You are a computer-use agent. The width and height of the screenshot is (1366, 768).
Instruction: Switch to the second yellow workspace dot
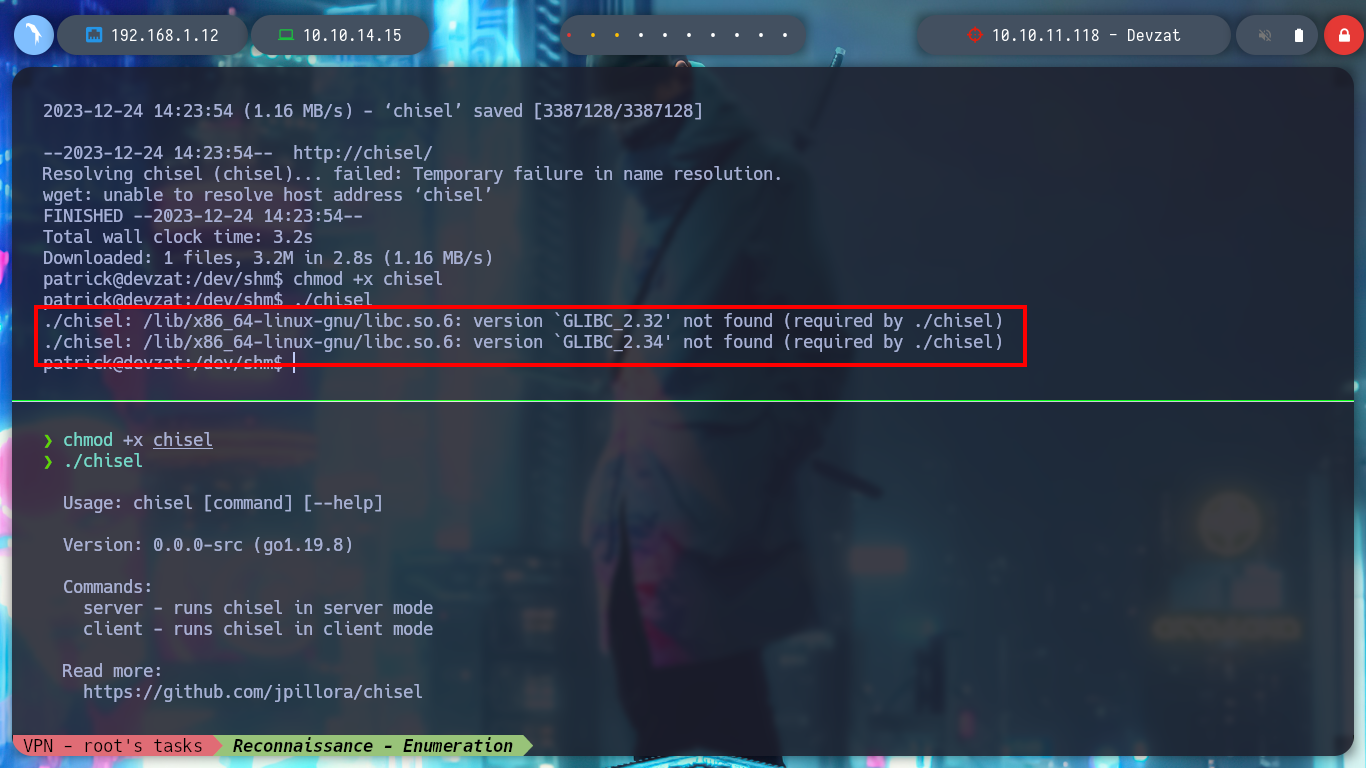[x=592, y=36]
